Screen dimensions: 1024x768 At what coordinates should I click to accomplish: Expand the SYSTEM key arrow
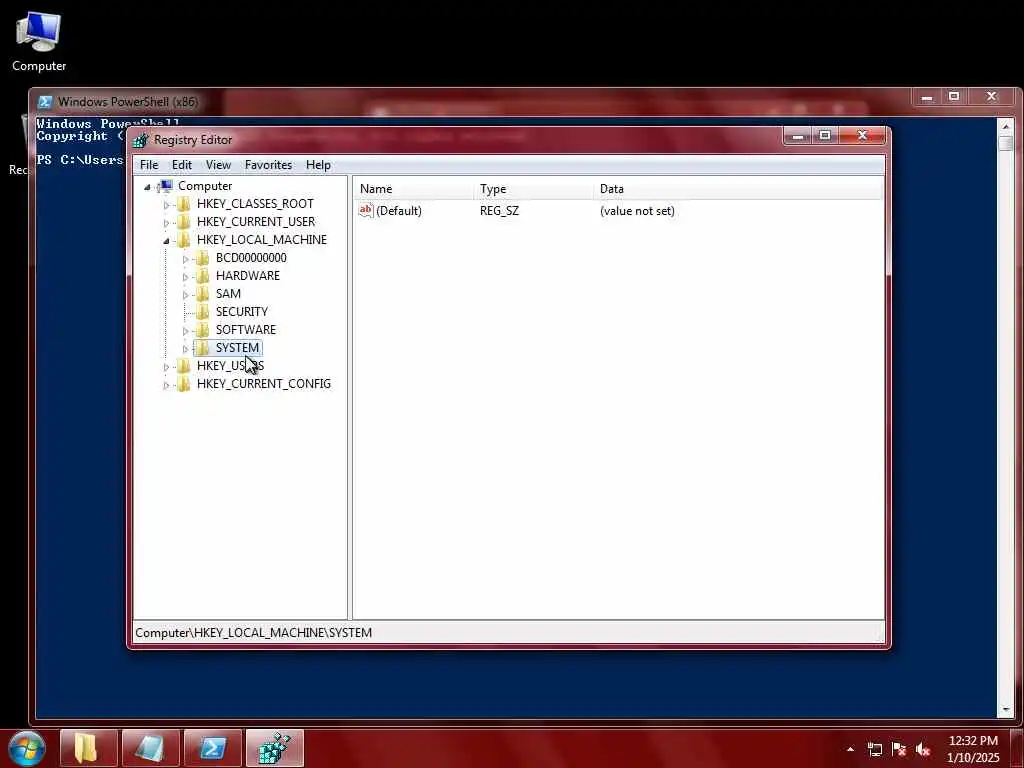(x=185, y=349)
